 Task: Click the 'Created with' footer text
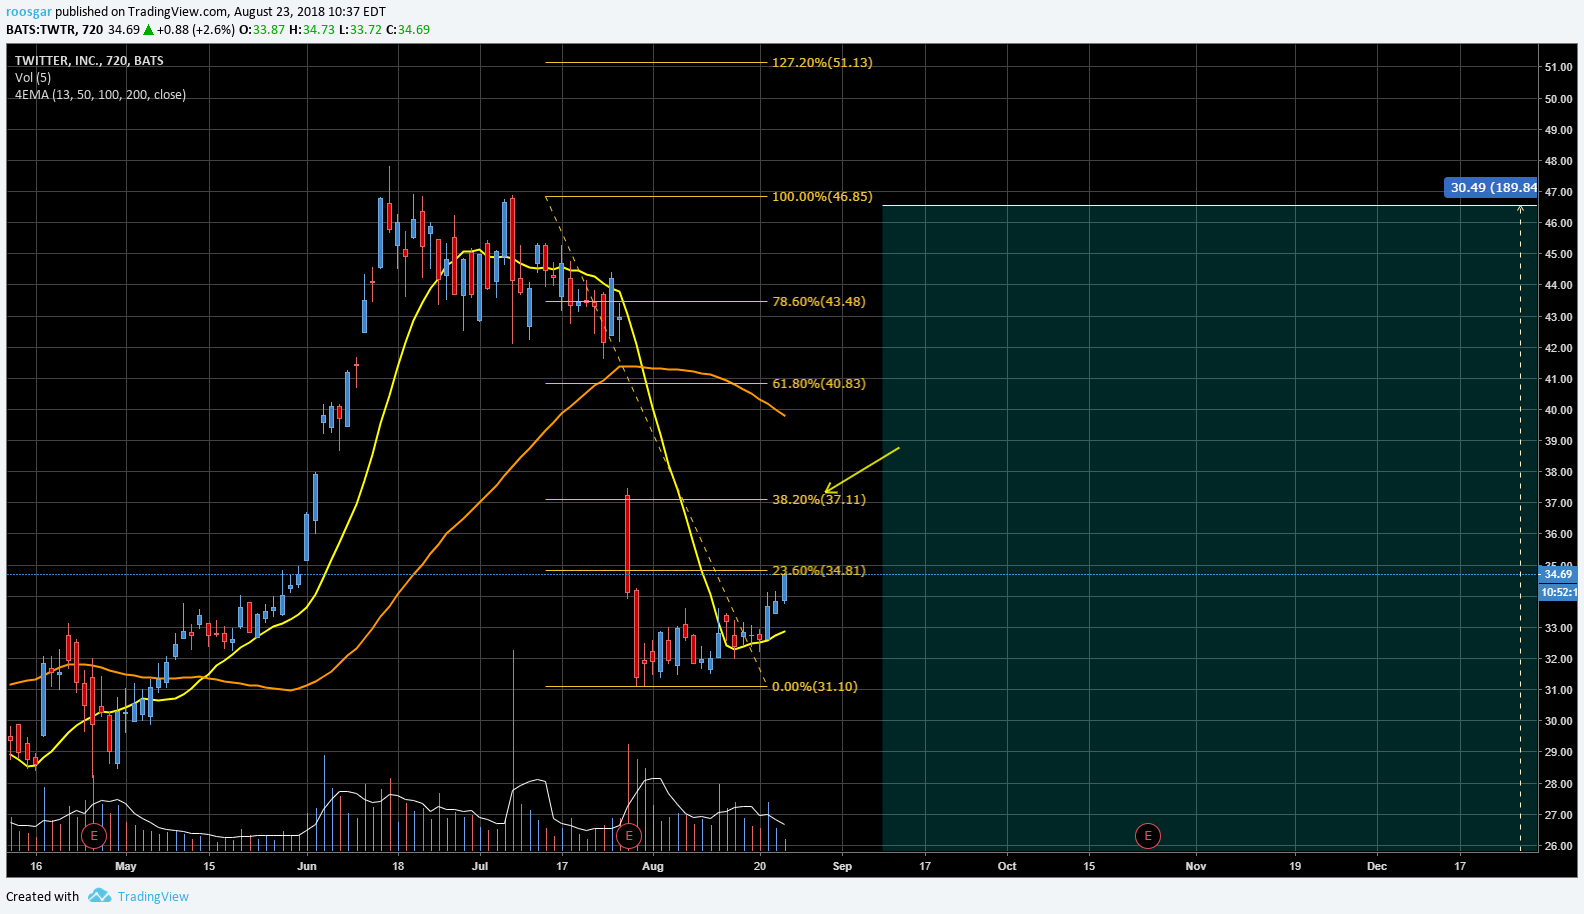point(43,896)
